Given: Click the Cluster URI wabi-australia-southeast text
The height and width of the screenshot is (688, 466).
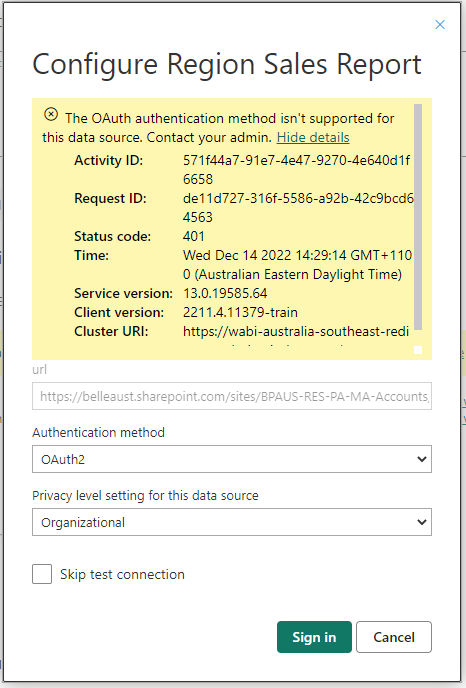Looking at the screenshot, I should click(x=296, y=331).
